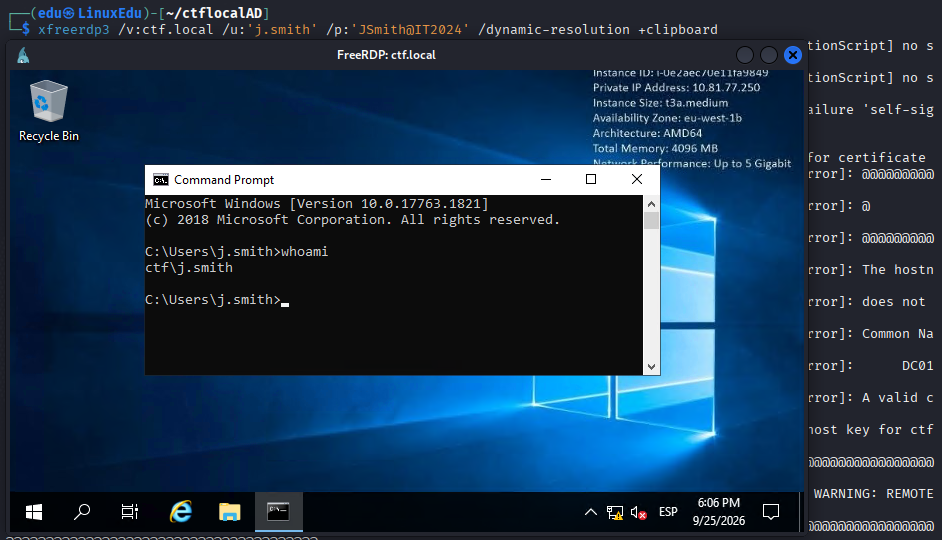The height and width of the screenshot is (540, 942).
Task: Click the 'Private IP Address: 10.81.77.250' text
Action: coord(676,88)
